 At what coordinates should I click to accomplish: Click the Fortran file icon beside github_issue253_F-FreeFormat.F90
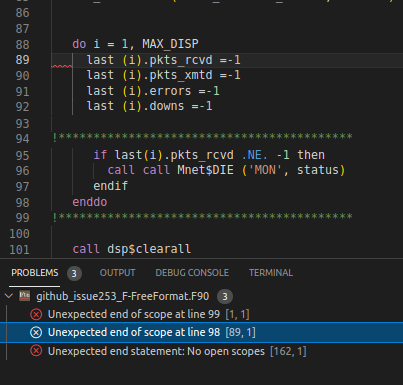(24, 296)
